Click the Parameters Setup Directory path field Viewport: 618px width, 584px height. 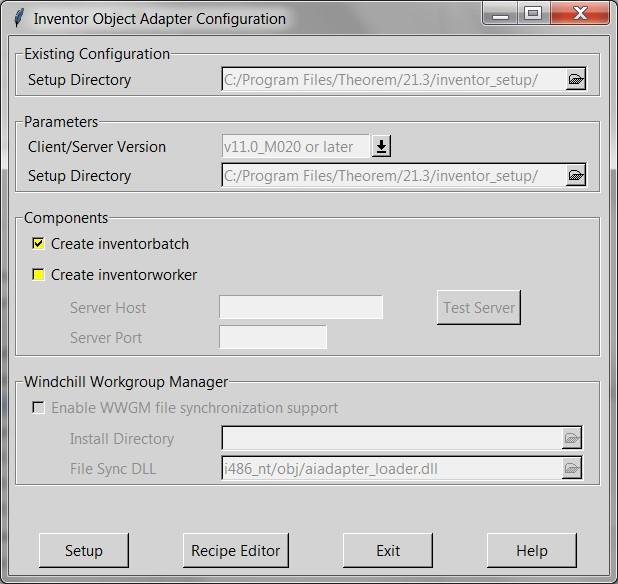[394, 175]
